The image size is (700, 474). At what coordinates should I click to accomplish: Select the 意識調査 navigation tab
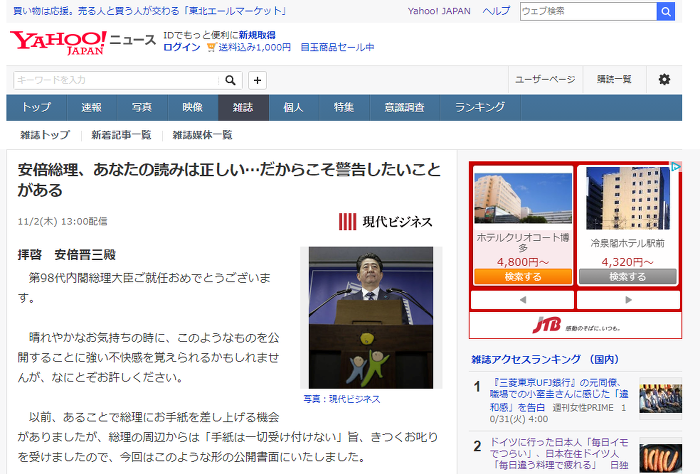coord(404,107)
